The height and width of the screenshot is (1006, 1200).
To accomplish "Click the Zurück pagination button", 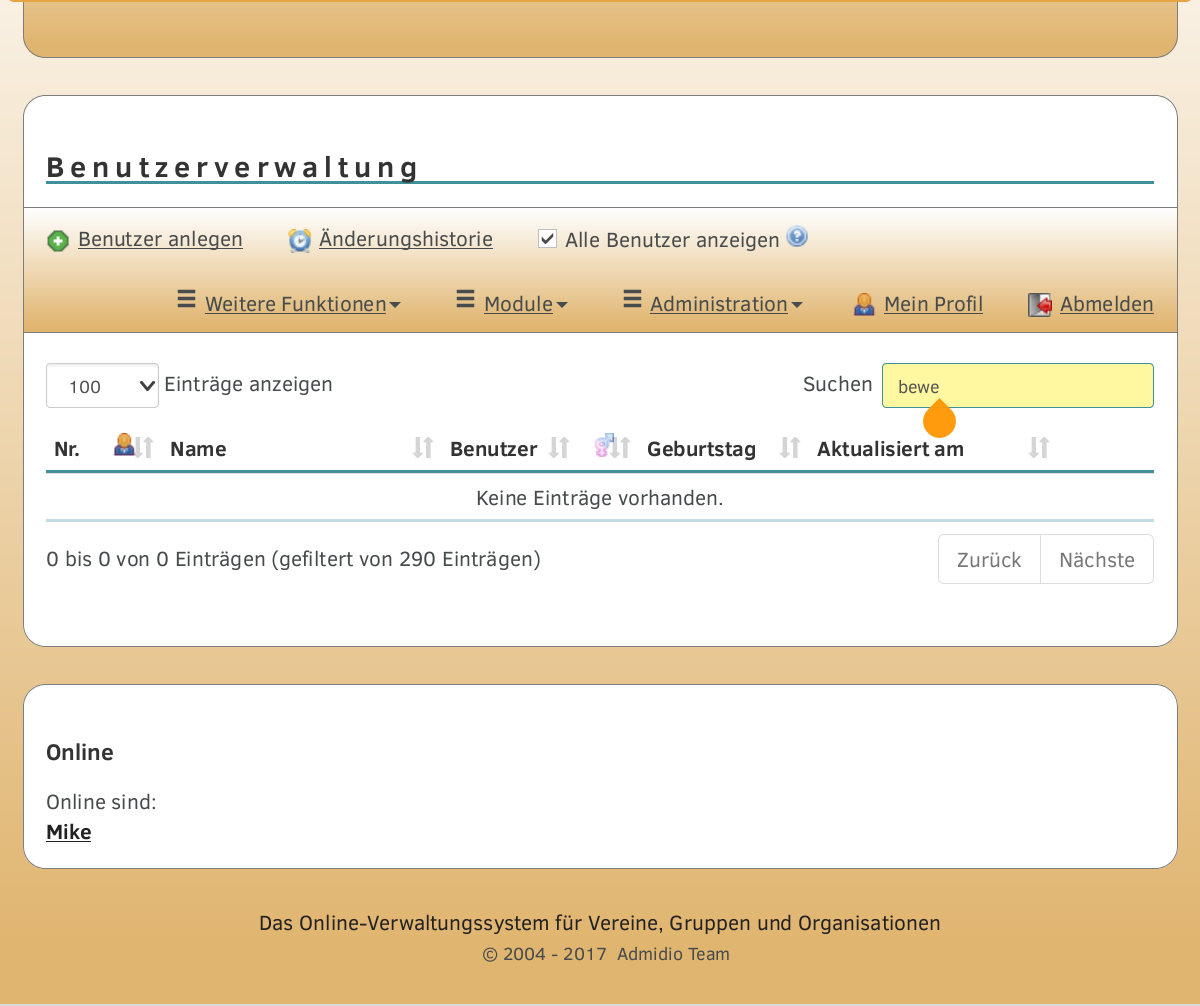I will point(989,560).
